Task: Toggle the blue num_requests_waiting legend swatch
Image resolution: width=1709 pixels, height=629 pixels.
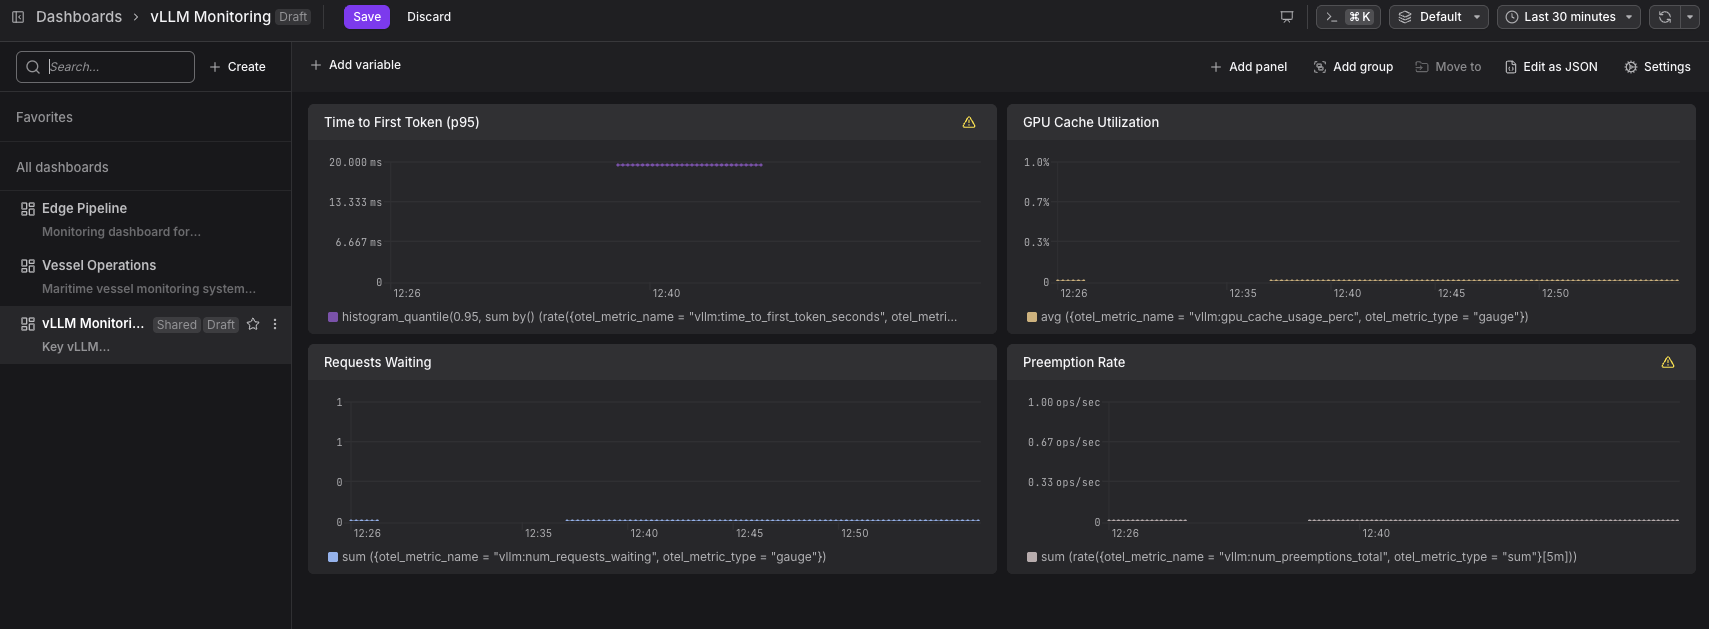Action: click(x=333, y=557)
